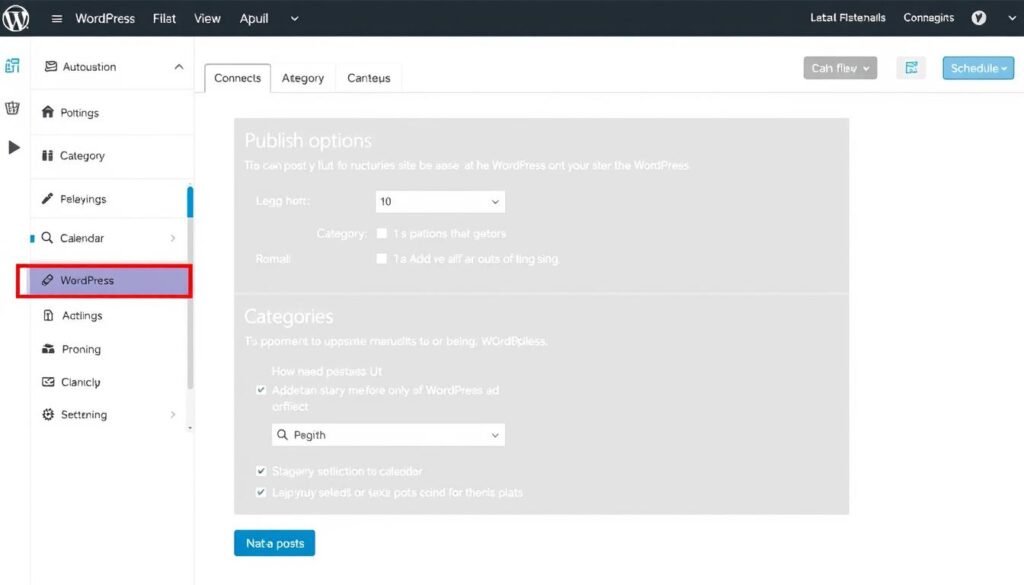Select the Proning sidebar icon
The height and width of the screenshot is (585, 1024).
[48, 349]
